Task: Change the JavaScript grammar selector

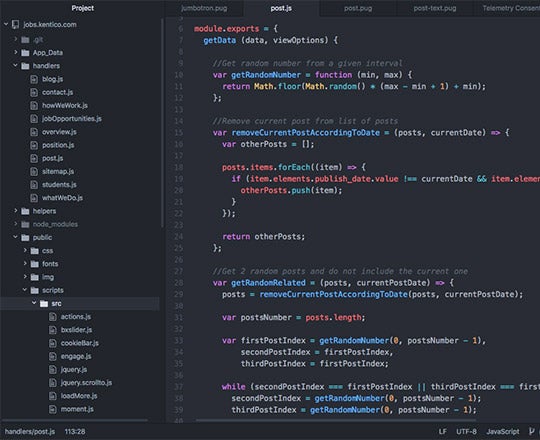Action: [x=503, y=431]
